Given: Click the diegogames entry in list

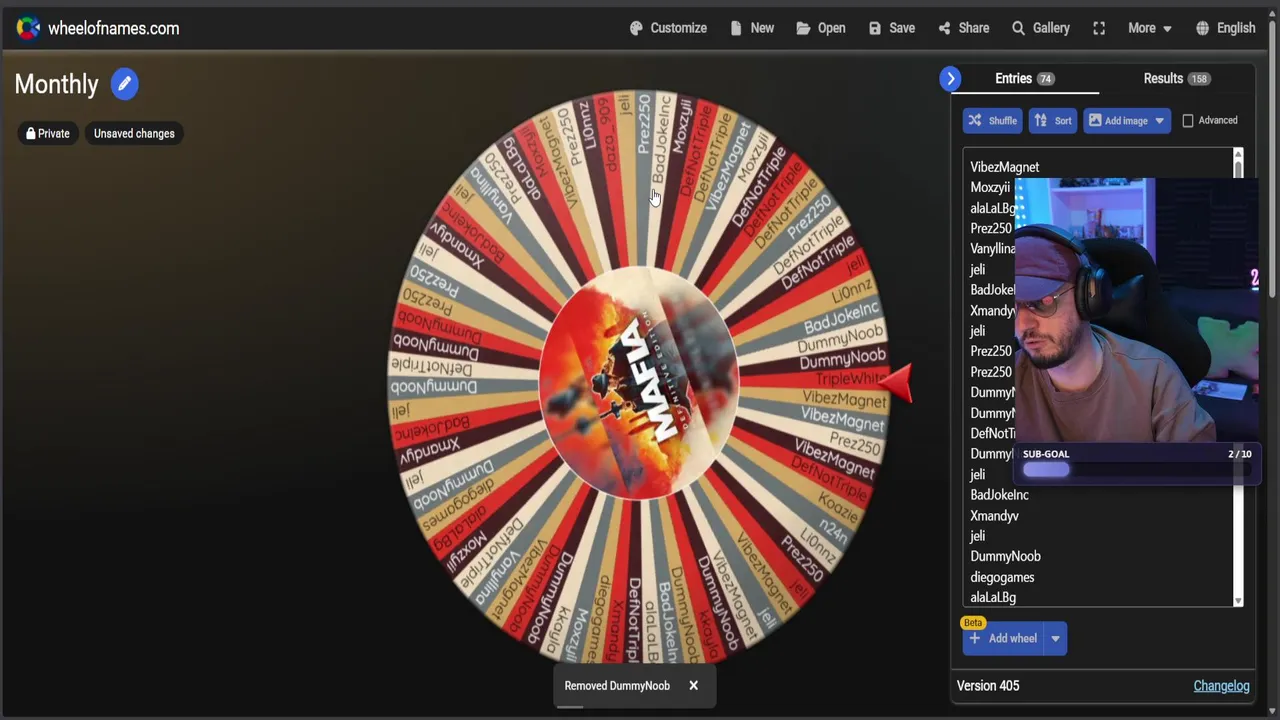Looking at the screenshot, I should [x=1002, y=577].
